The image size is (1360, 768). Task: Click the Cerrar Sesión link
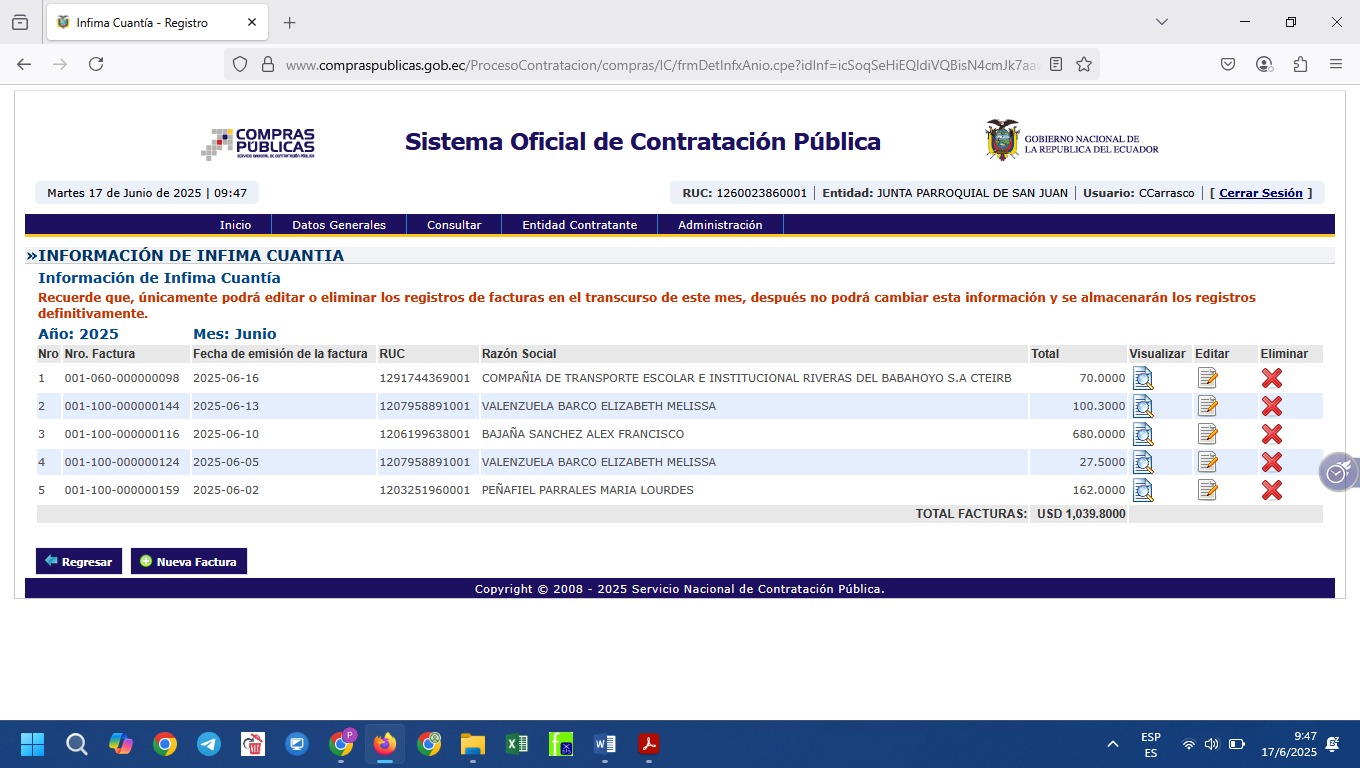click(1260, 193)
